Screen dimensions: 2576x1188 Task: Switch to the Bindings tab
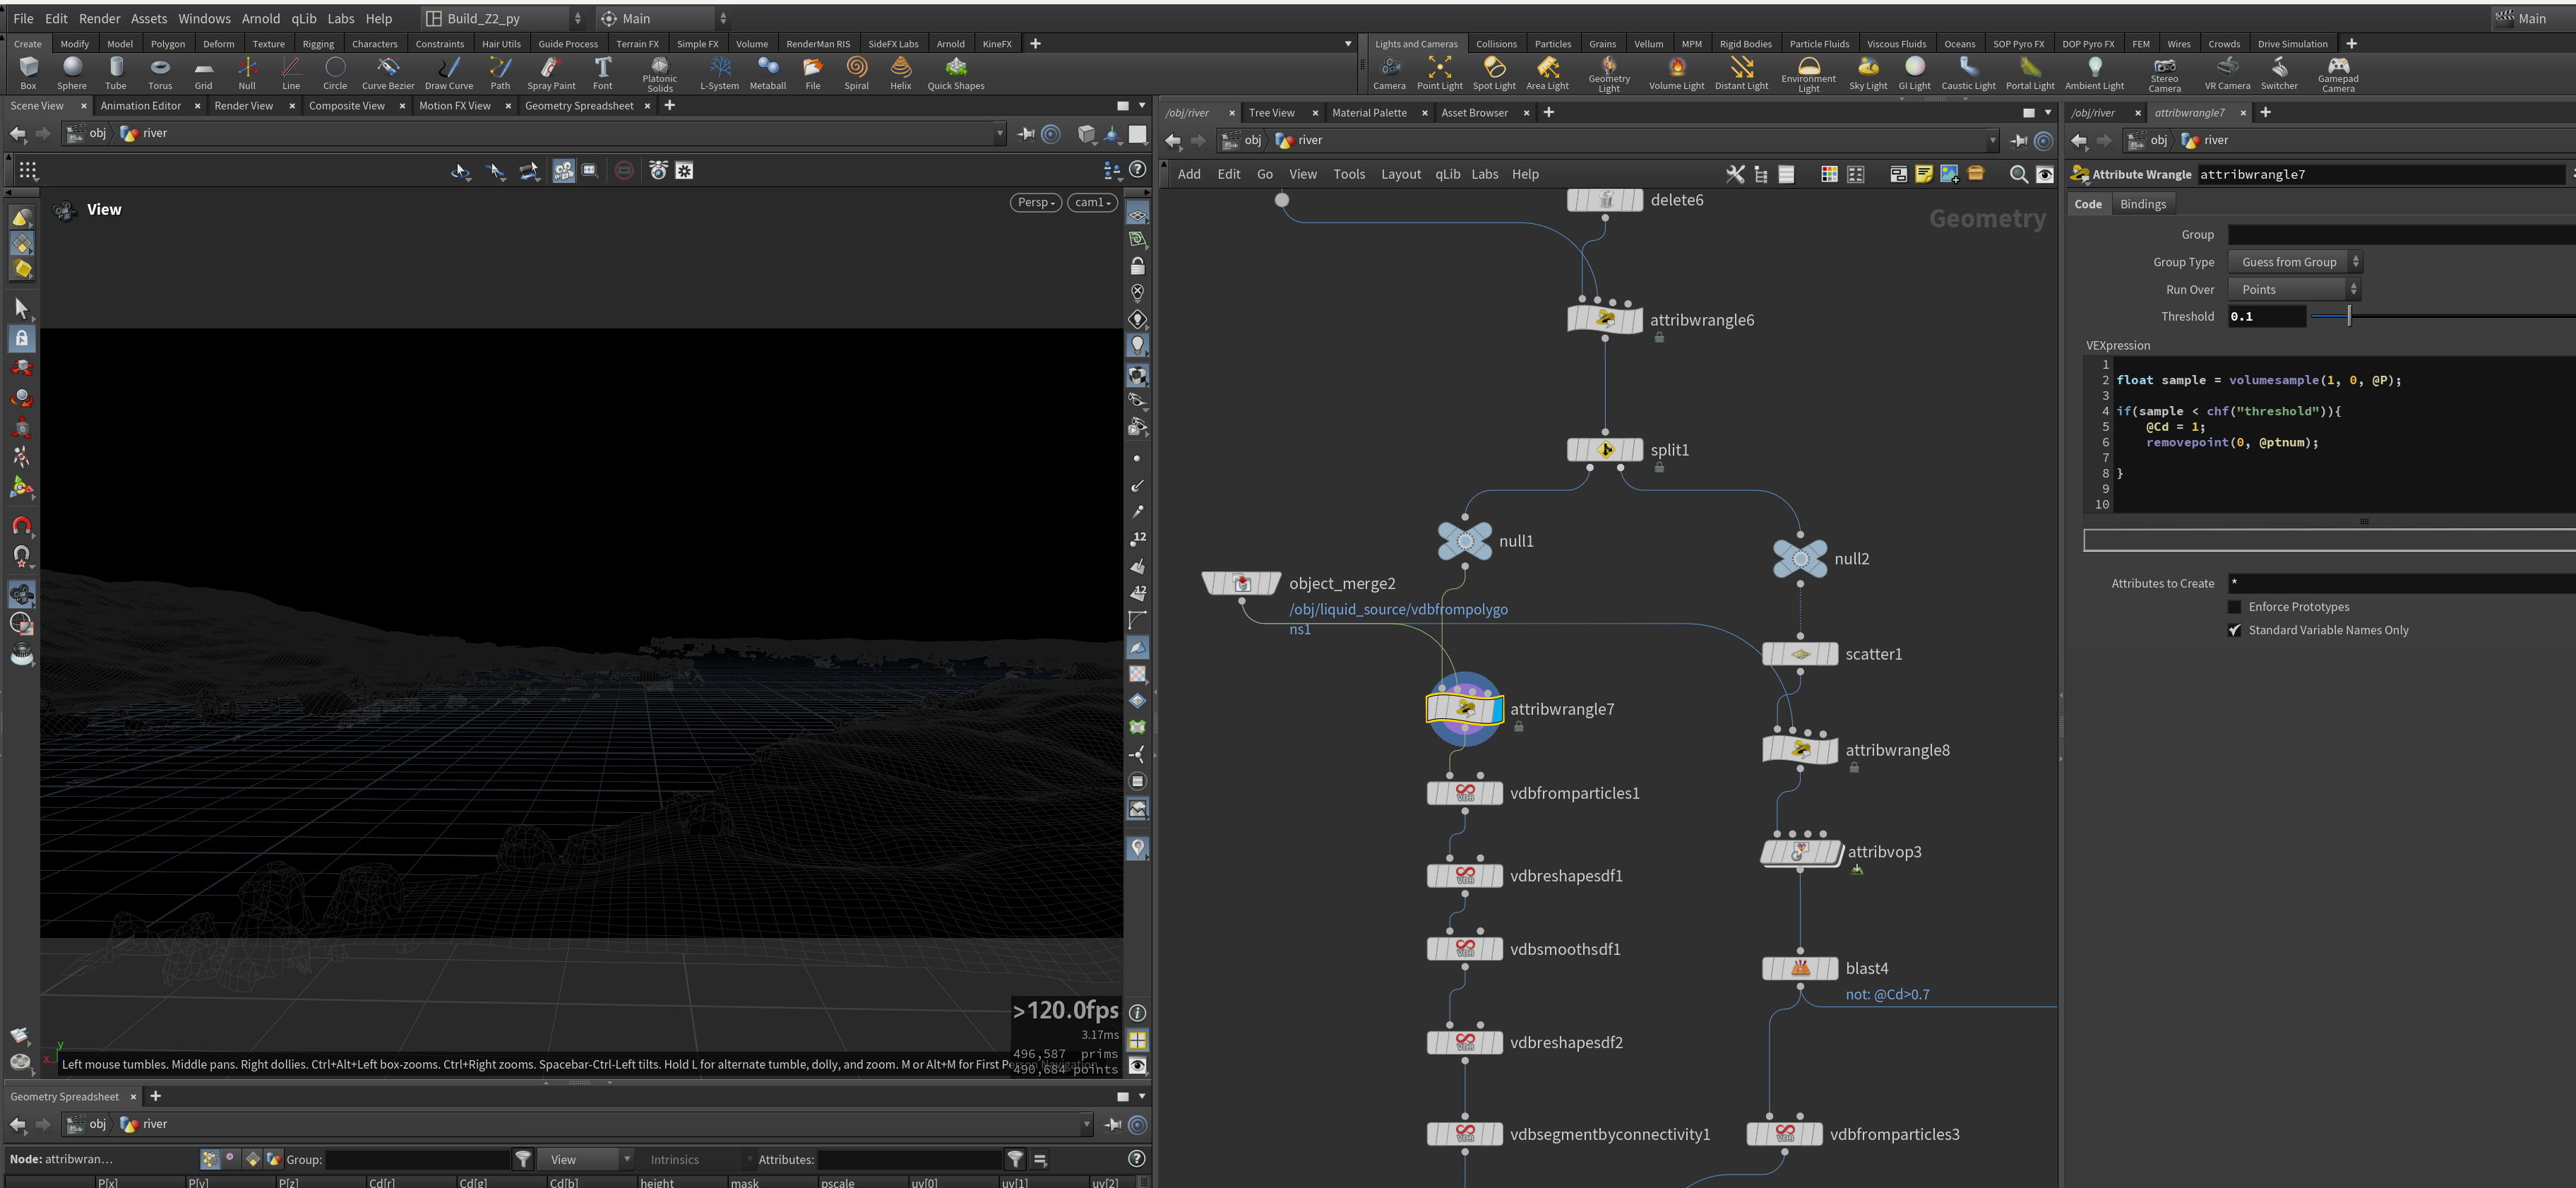click(2143, 204)
